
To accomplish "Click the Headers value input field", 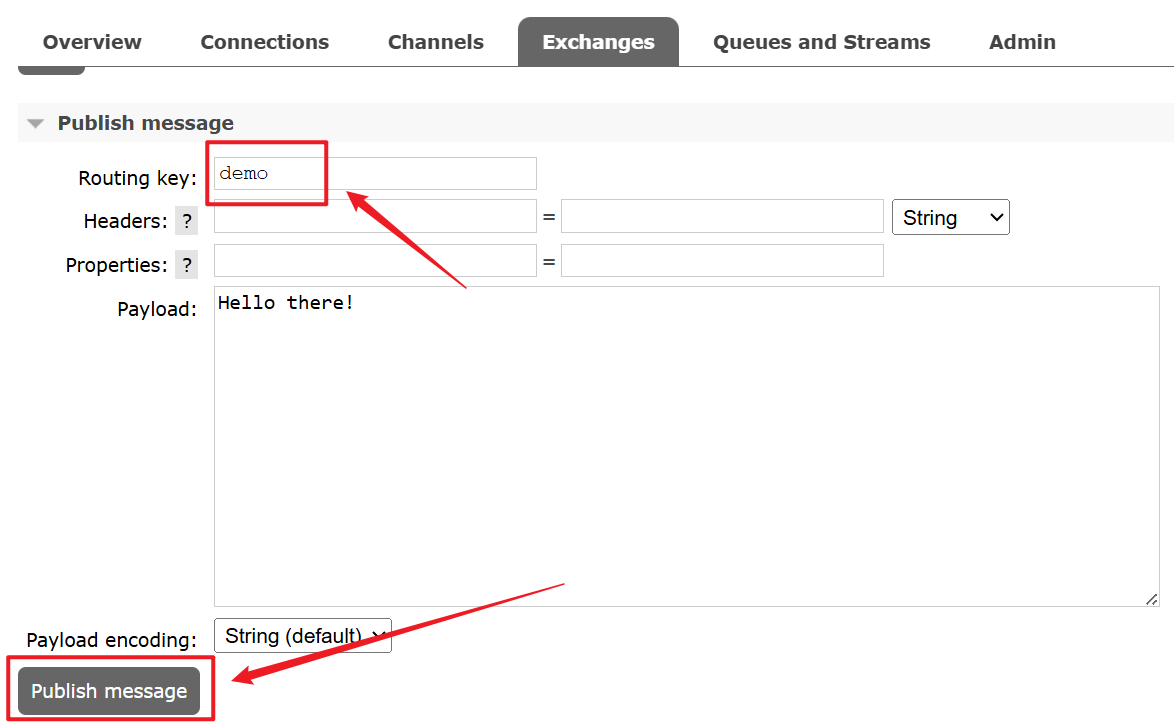I will click(722, 217).
